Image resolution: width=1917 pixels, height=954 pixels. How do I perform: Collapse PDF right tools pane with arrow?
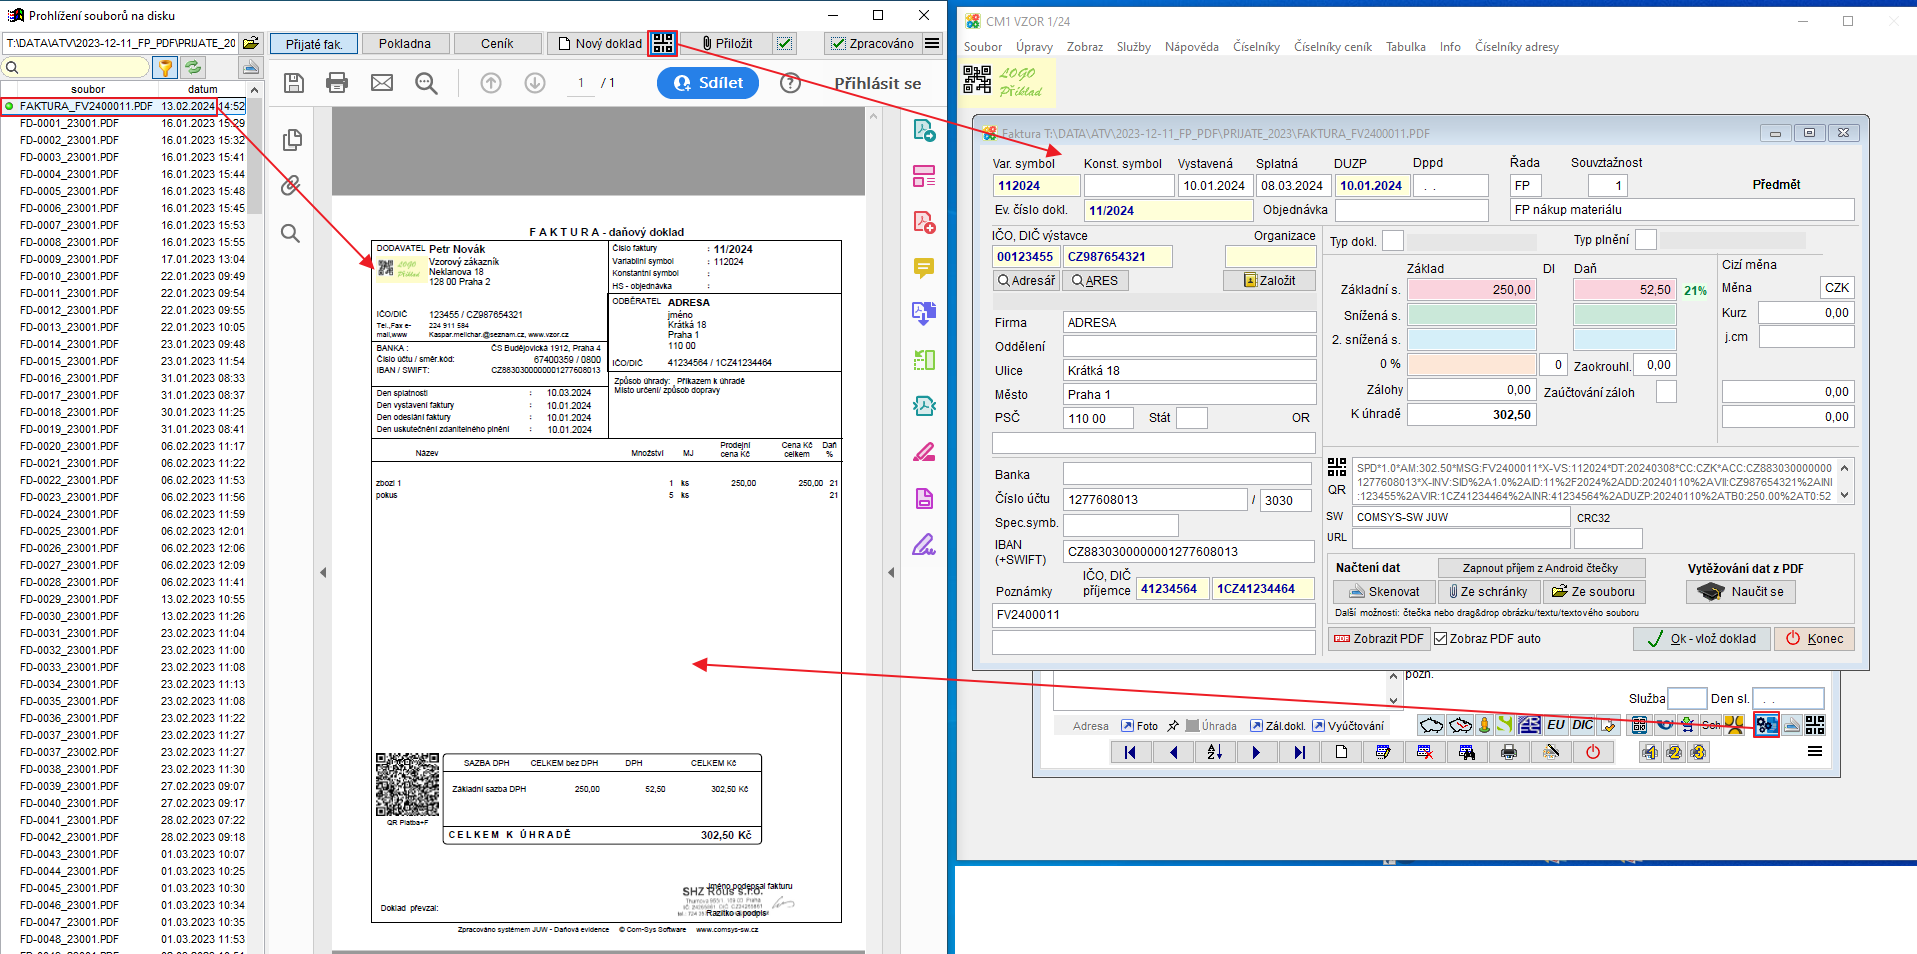[x=891, y=572]
